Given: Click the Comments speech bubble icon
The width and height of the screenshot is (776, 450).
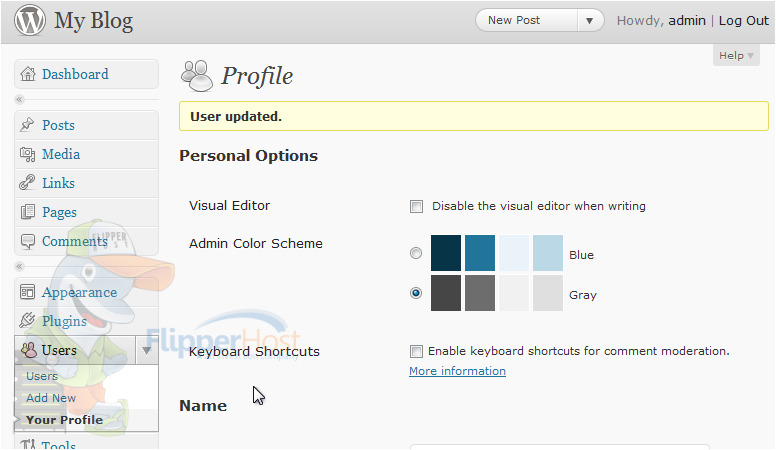Looking at the screenshot, I should (x=28, y=242).
